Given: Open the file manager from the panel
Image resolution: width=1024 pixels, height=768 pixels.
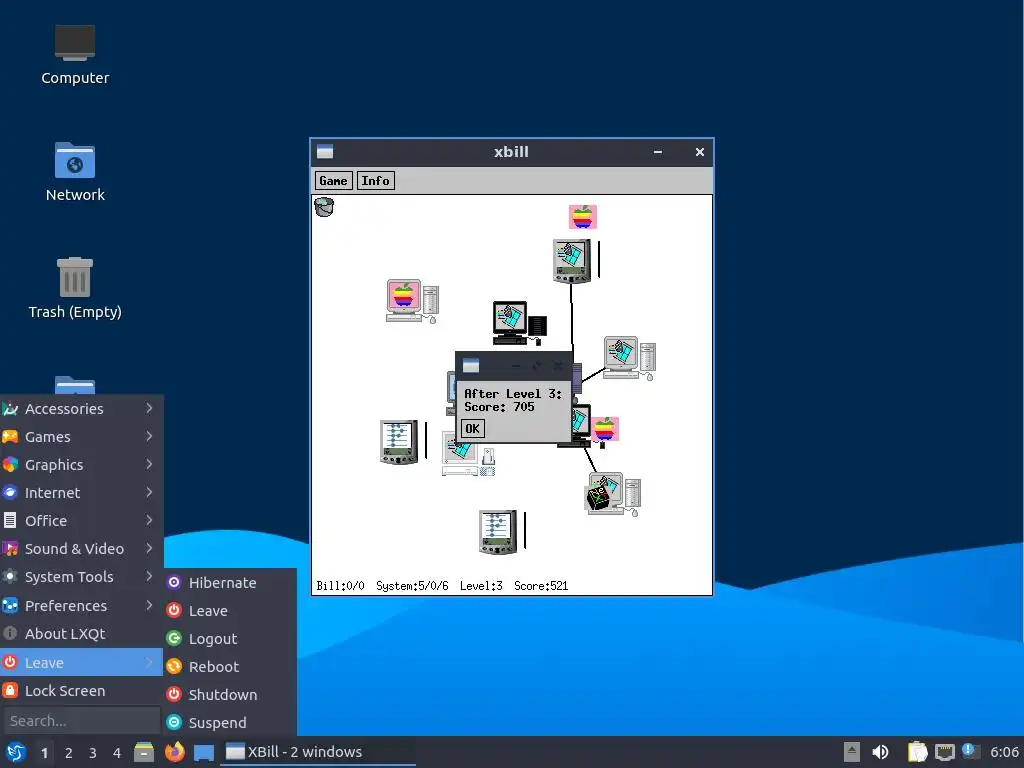Looking at the screenshot, I should coord(144,752).
